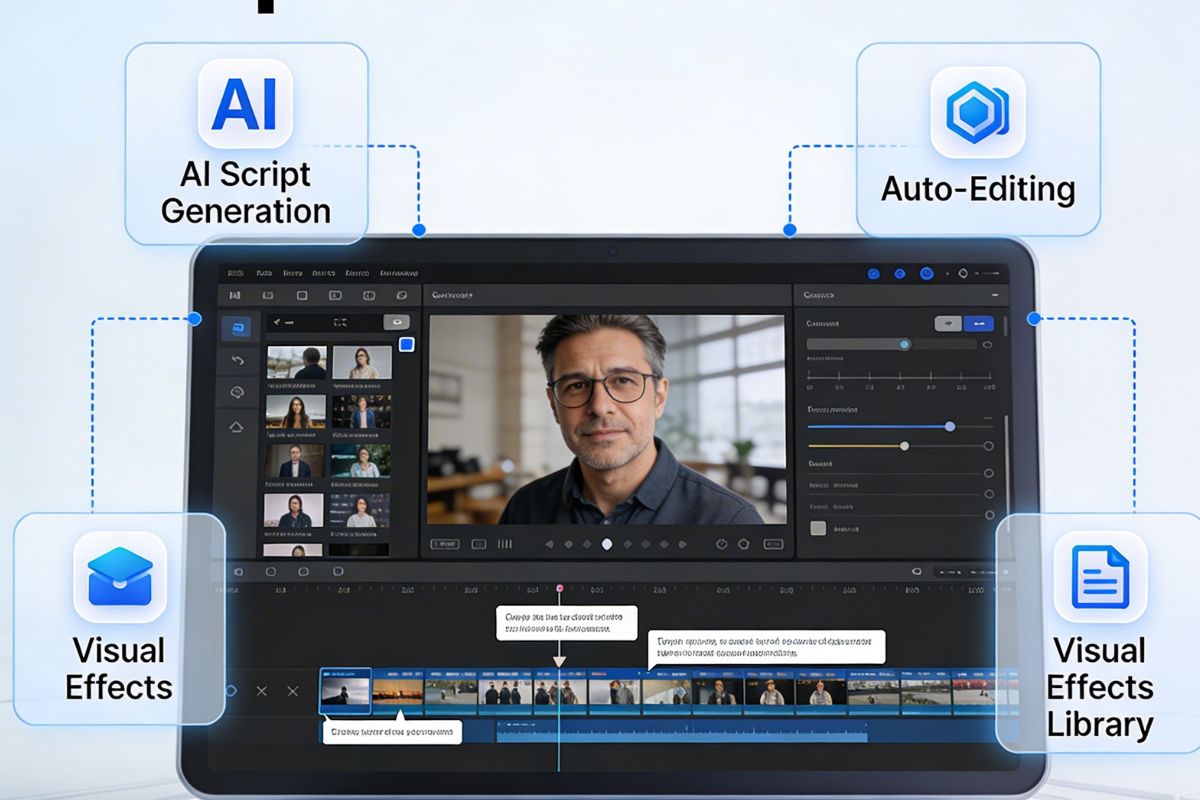Click the leftmost boxed button under the video preview
Image resolution: width=1200 pixels, height=800 pixels.
tap(444, 544)
